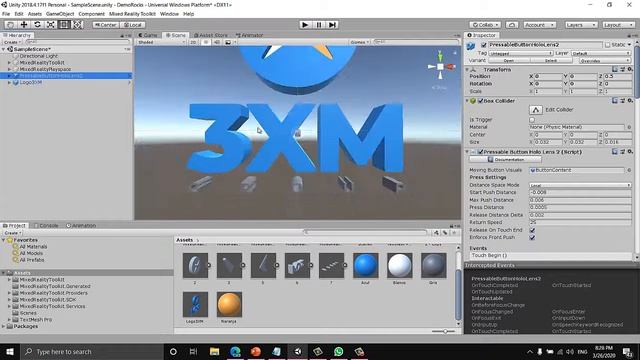
Task: Click the Pause button
Action: (319, 24)
